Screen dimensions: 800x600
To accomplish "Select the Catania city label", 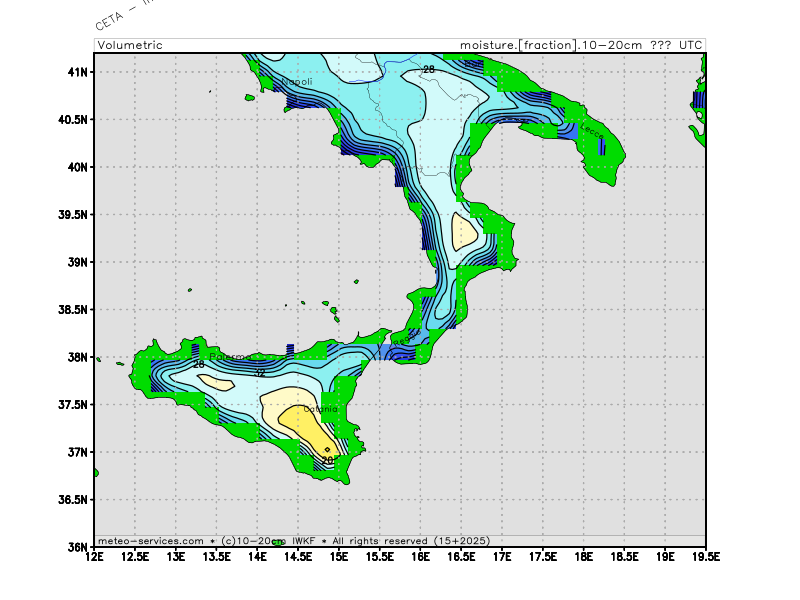I will coord(321,409).
